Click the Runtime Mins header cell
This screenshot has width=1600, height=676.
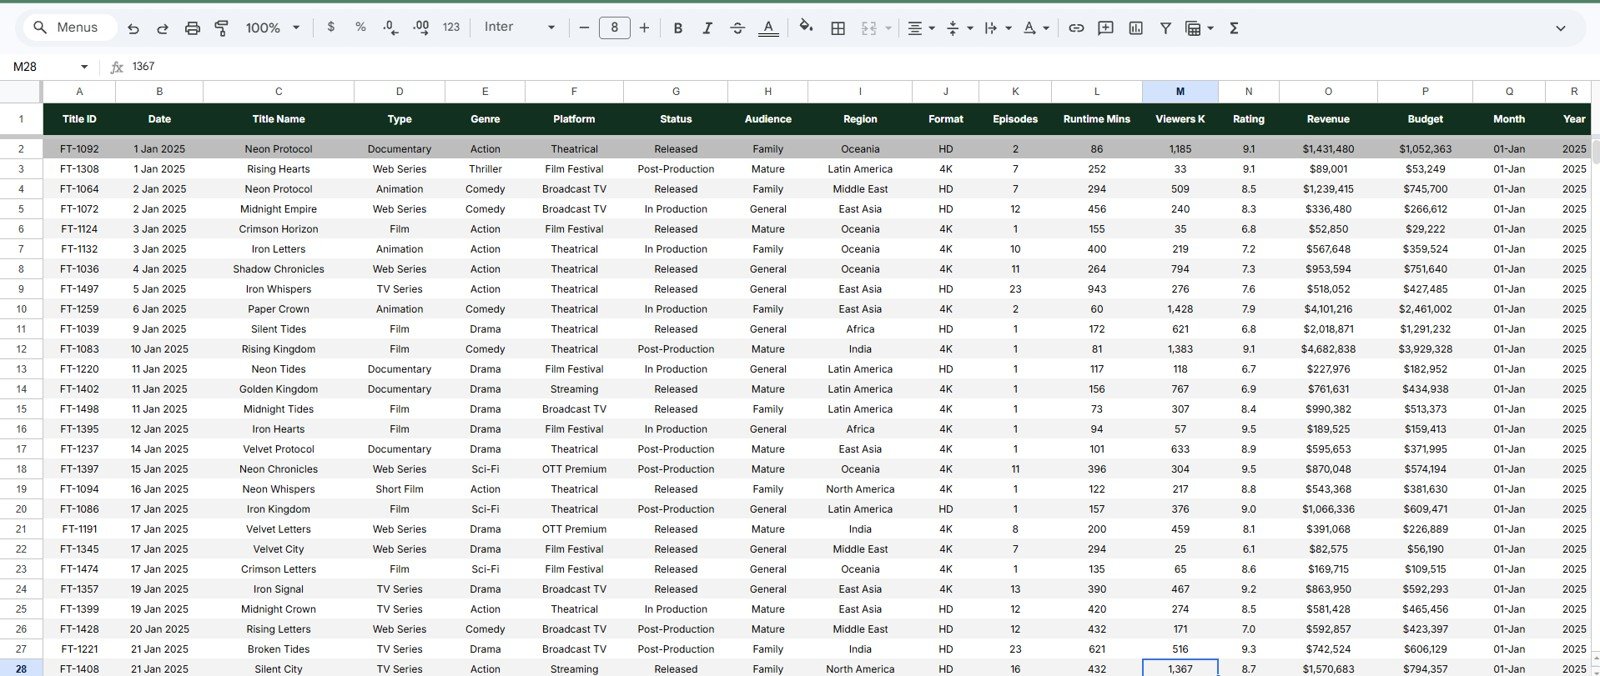pyautogui.click(x=1097, y=119)
